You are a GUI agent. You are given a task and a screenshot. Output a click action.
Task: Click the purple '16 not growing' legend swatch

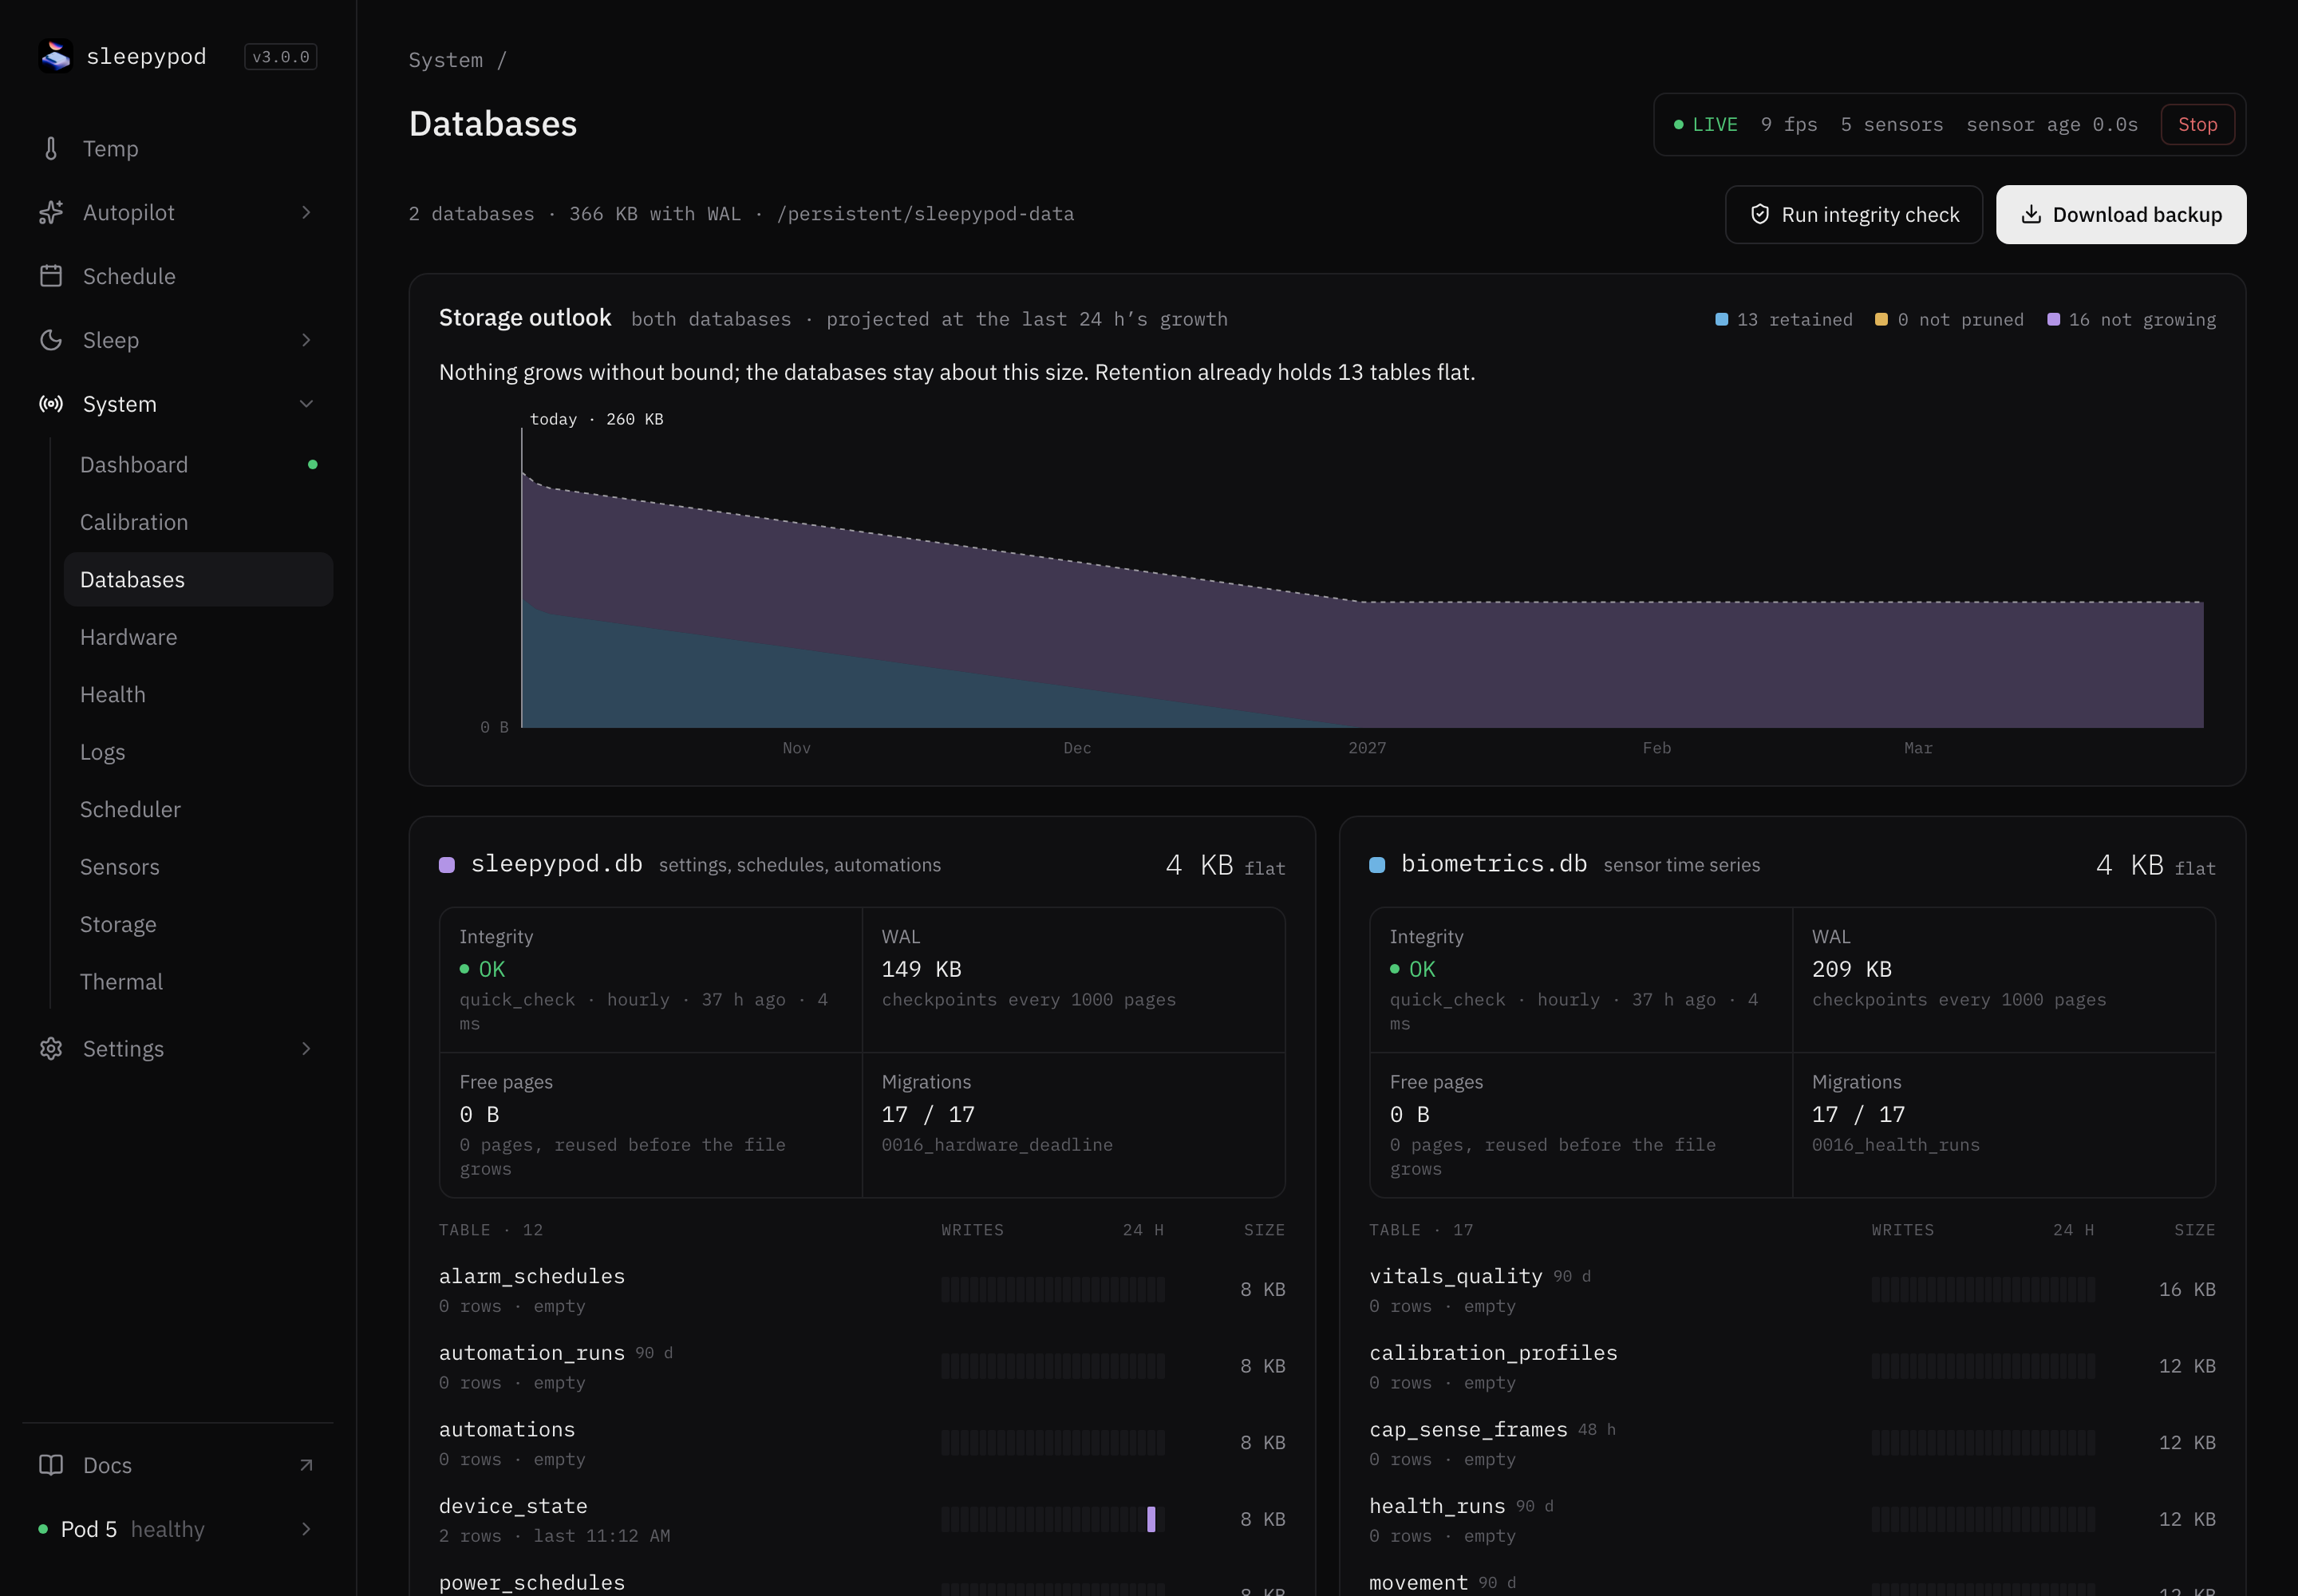[2053, 319]
